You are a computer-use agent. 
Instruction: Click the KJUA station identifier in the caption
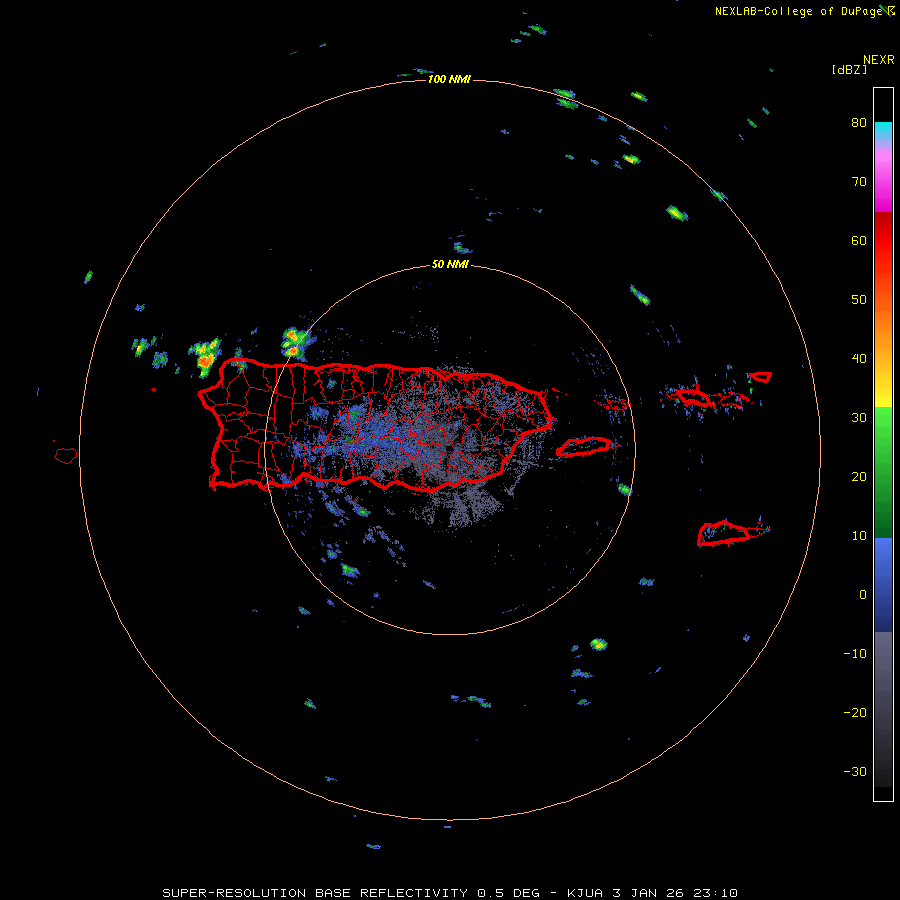[x=585, y=893]
